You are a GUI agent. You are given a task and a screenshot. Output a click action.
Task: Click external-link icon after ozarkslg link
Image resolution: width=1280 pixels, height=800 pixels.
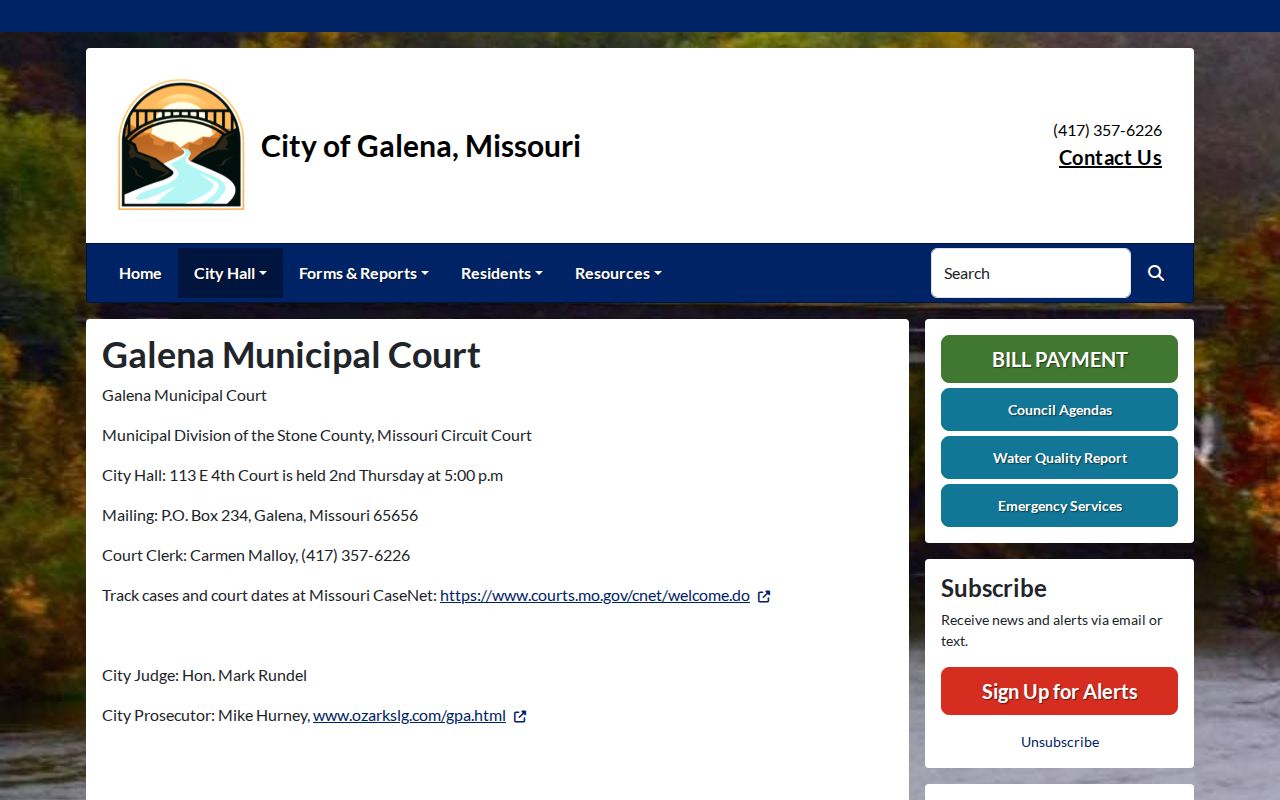coord(520,716)
